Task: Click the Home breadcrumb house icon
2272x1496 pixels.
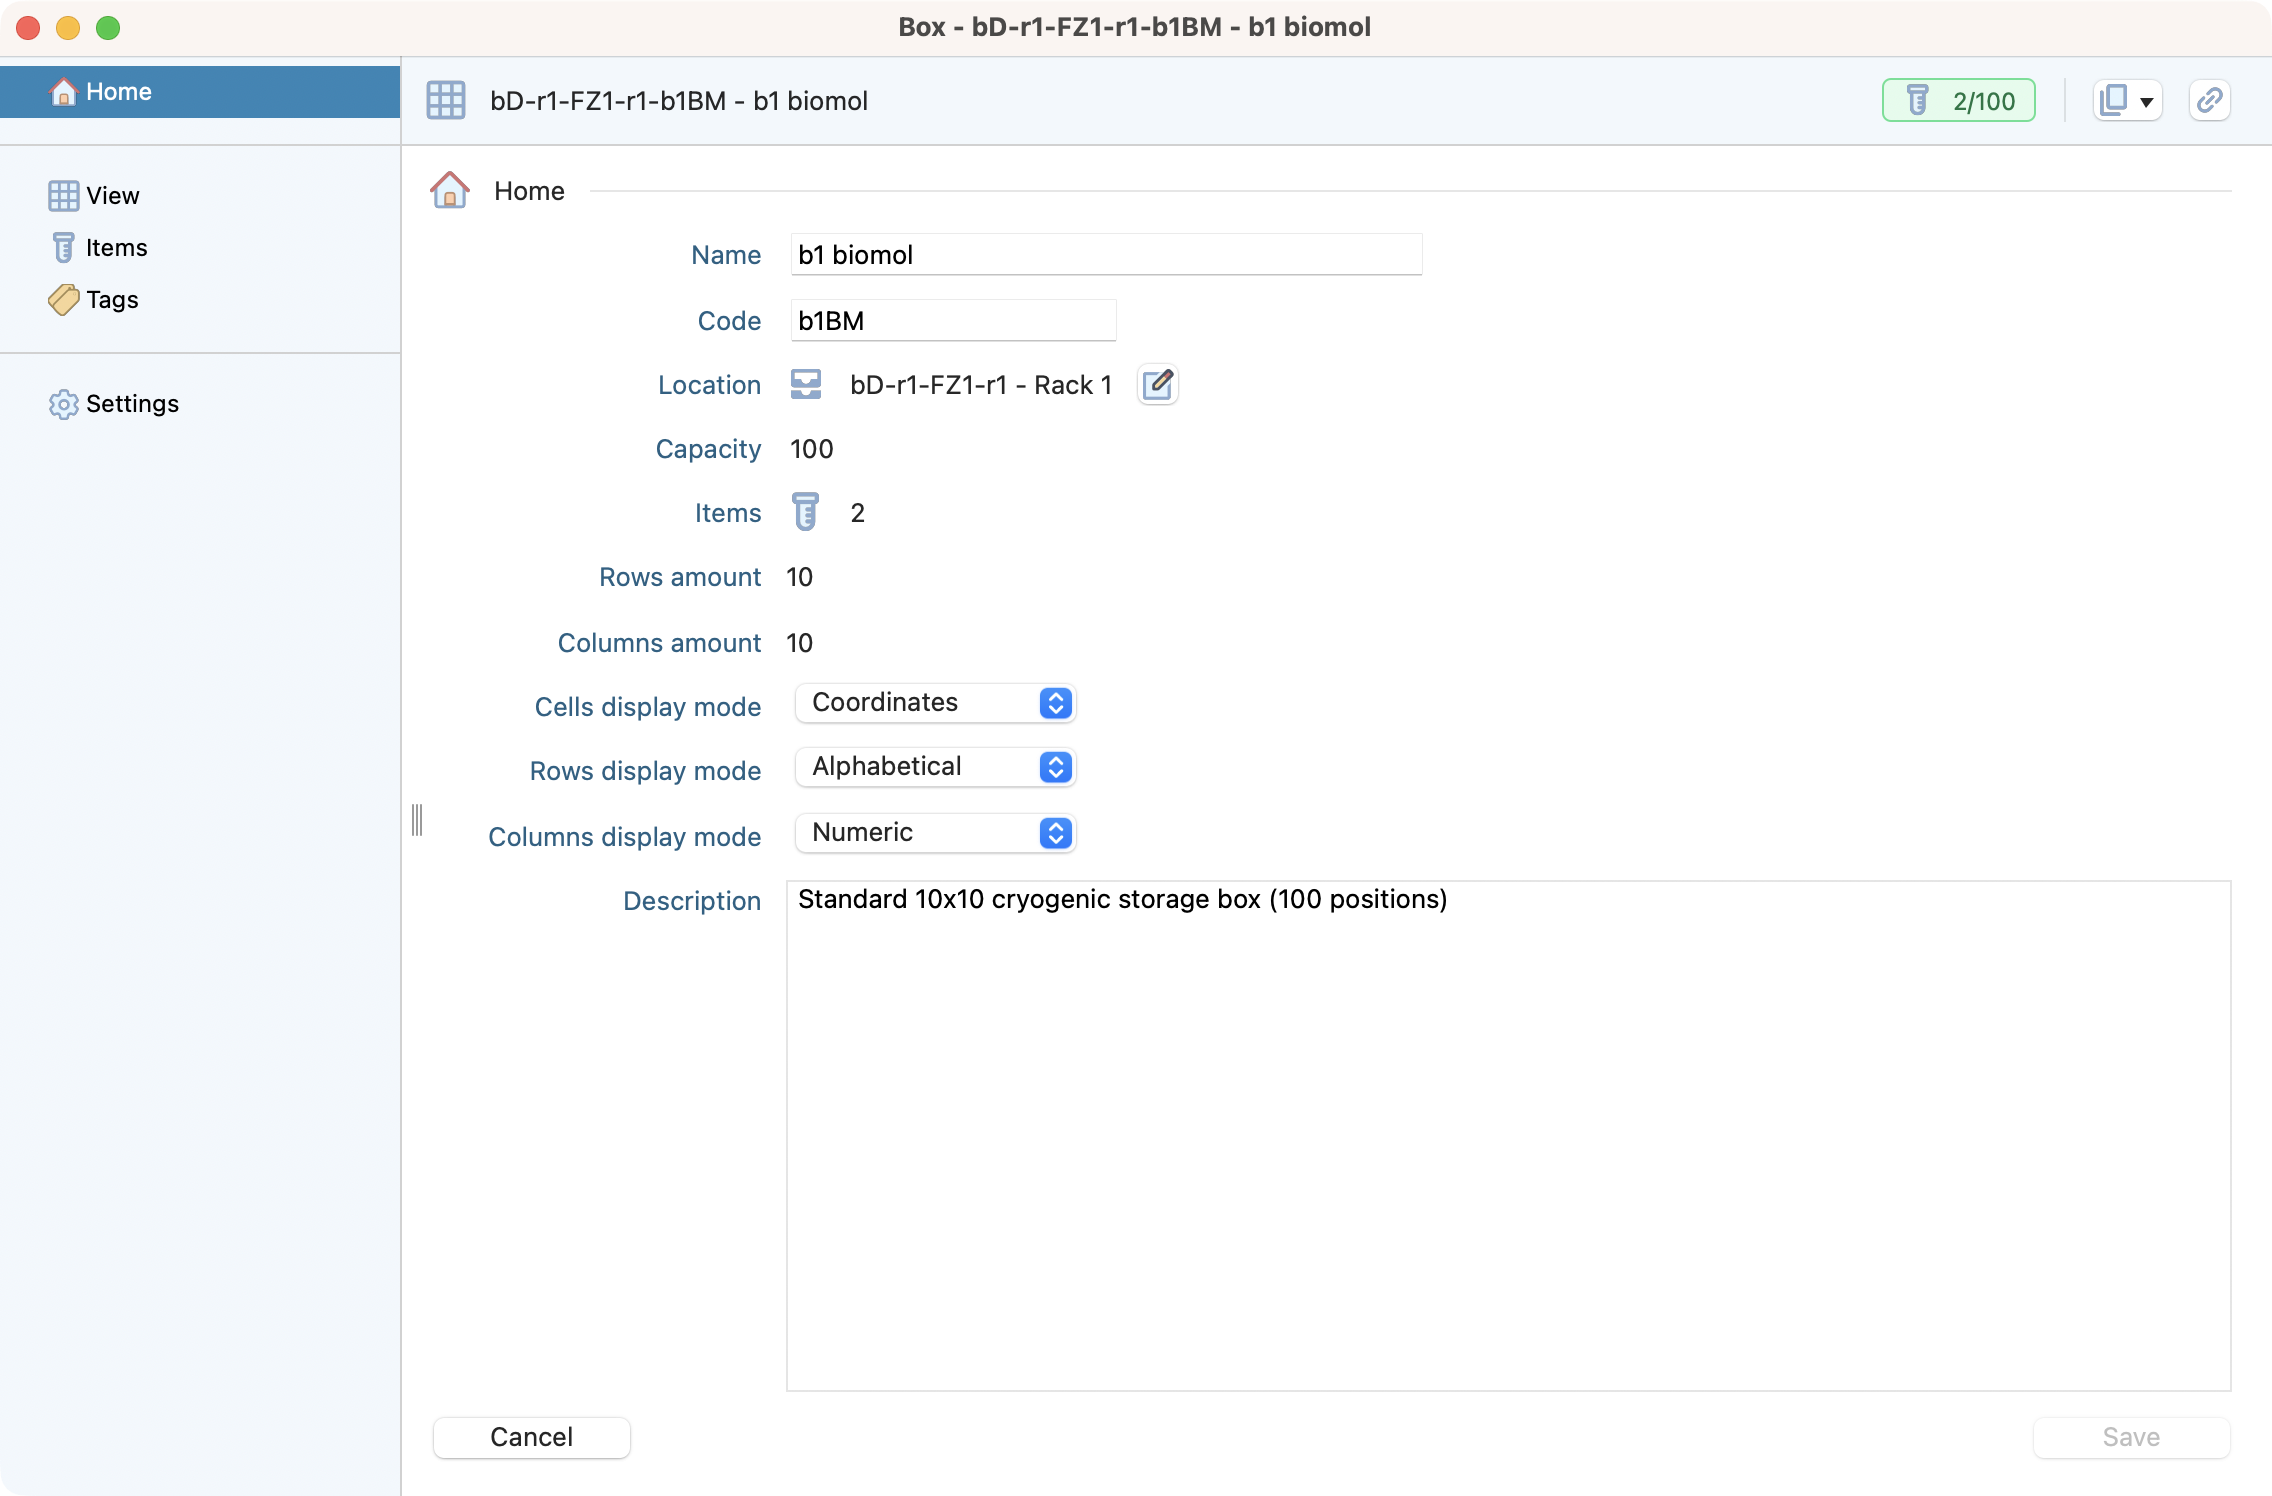Action: pos(450,190)
